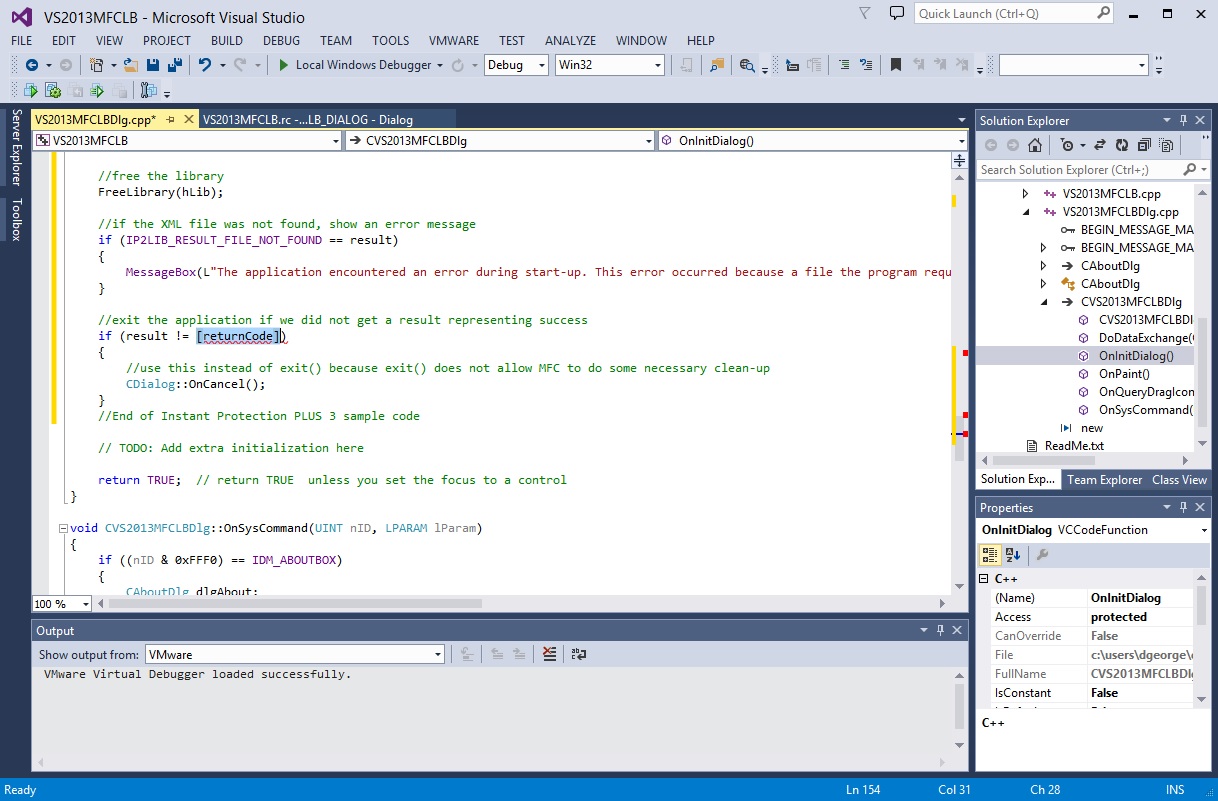Screen dimensions: 1218x801
Task: Select DoDataExchange in Solution Explorer
Action: (1145, 338)
